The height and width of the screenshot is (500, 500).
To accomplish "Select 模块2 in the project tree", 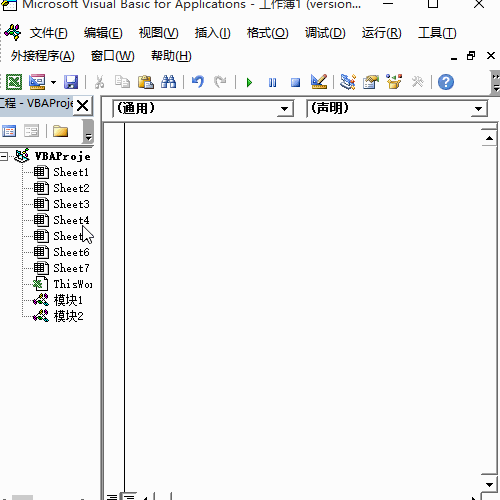I will [68, 316].
